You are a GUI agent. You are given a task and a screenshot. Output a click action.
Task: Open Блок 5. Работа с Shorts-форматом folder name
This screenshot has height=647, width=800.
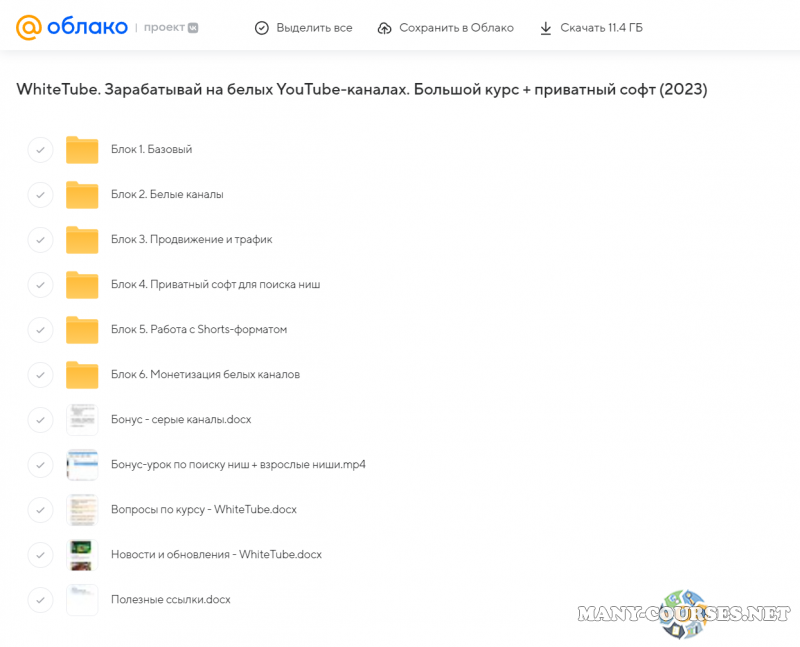[199, 330]
